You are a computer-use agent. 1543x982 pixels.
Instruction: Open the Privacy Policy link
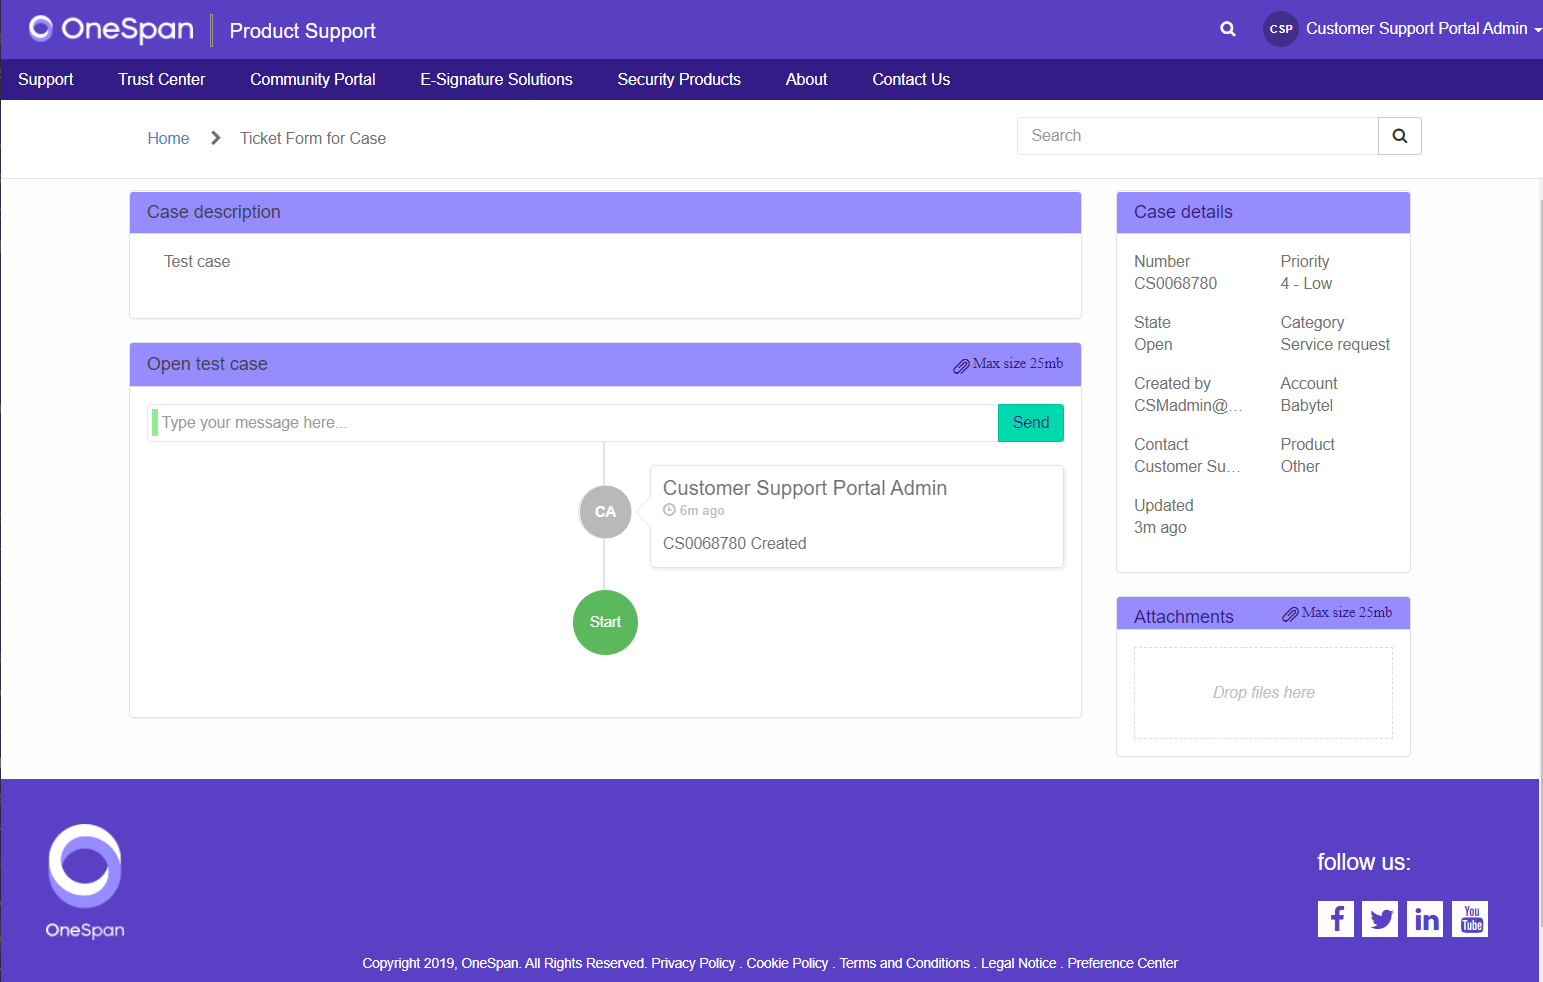point(693,963)
